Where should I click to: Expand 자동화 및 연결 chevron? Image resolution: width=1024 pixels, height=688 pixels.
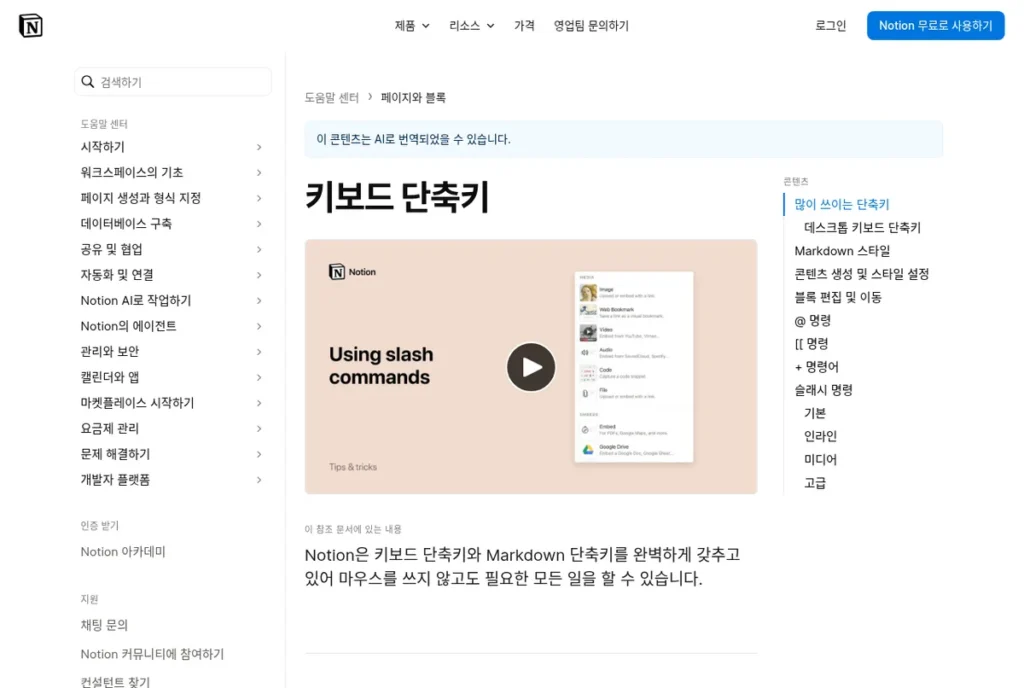click(x=259, y=275)
